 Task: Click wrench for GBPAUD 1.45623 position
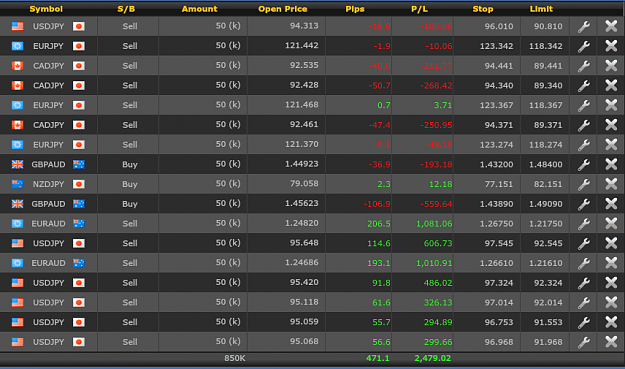pos(584,204)
